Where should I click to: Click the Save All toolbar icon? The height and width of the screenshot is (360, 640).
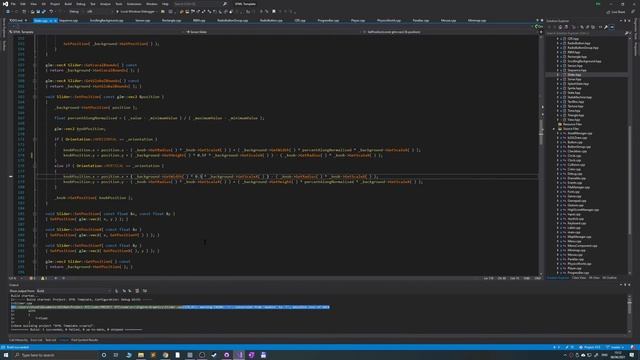click(x=44, y=12)
